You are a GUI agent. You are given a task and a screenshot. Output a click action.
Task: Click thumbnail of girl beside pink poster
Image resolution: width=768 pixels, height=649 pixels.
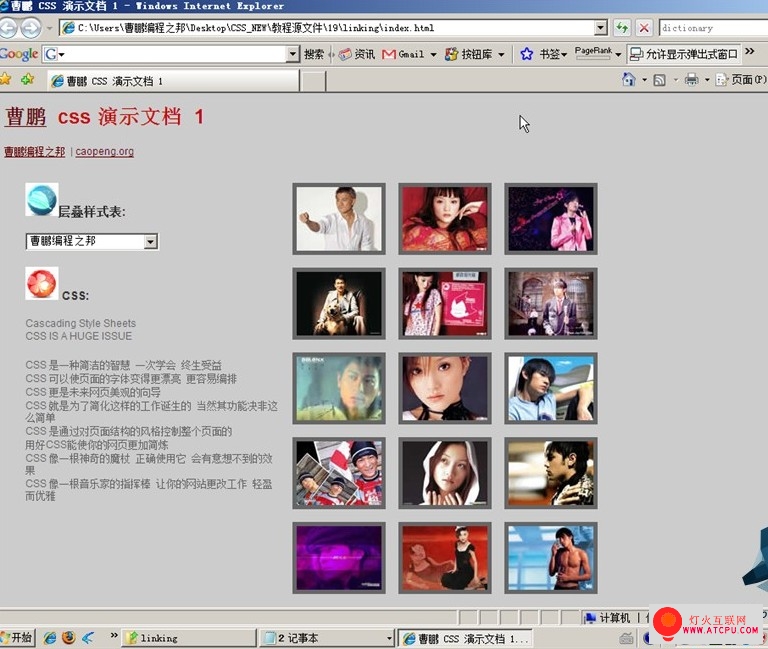445,304
